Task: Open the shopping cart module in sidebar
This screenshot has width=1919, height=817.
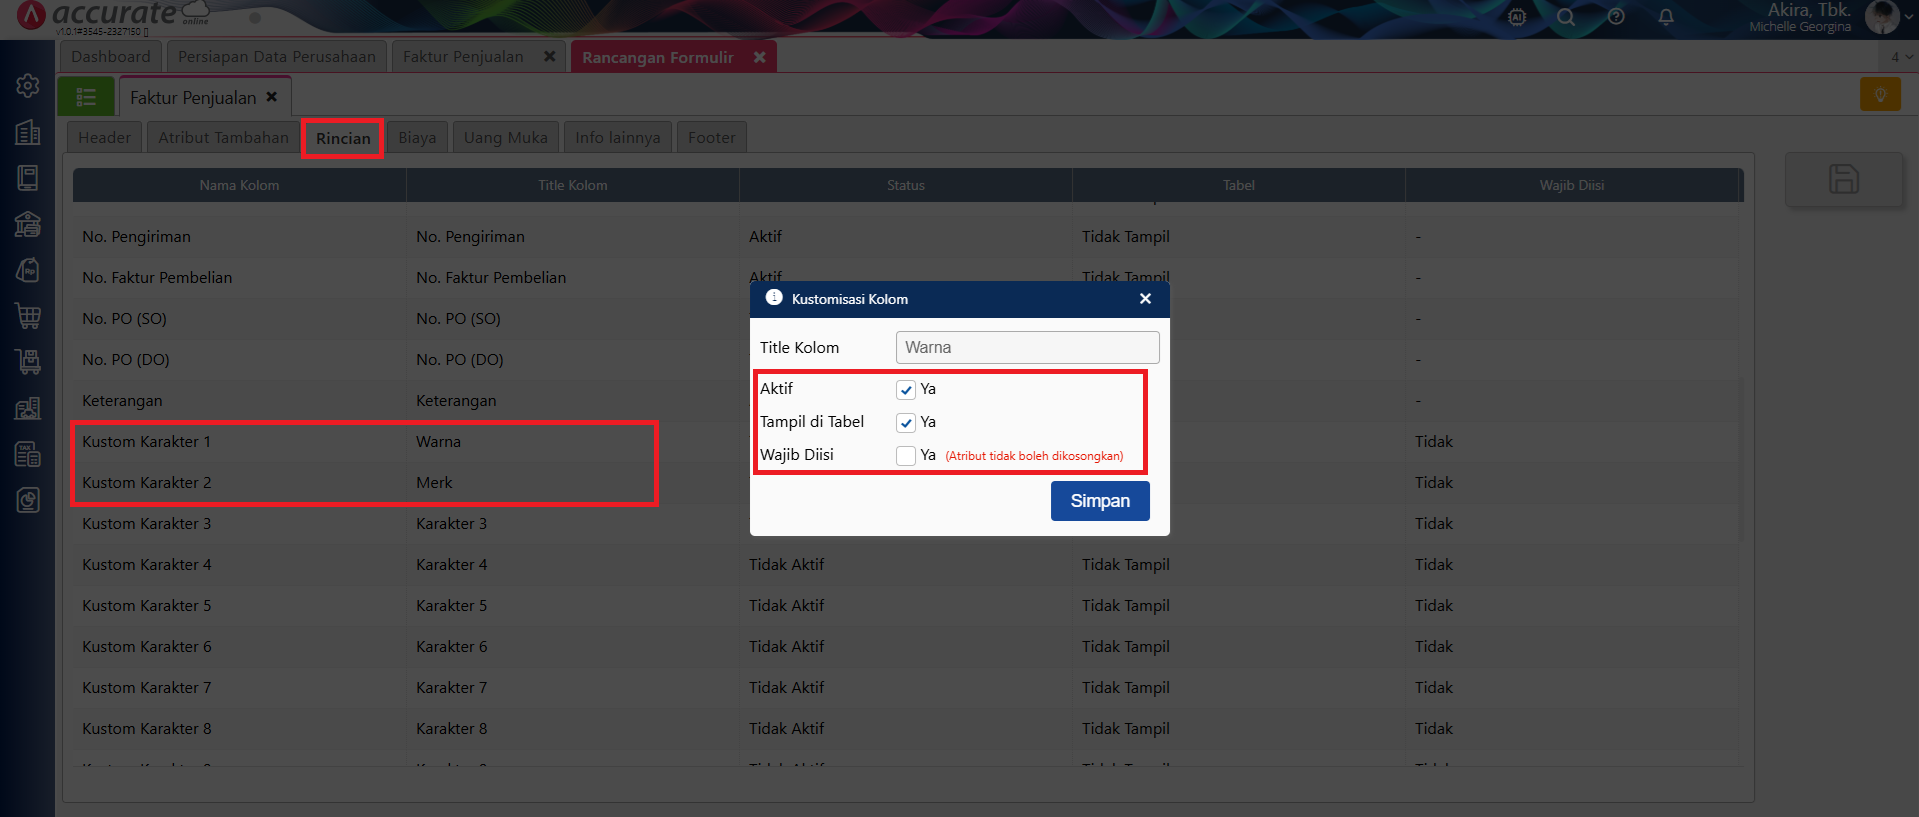Action: [x=28, y=316]
